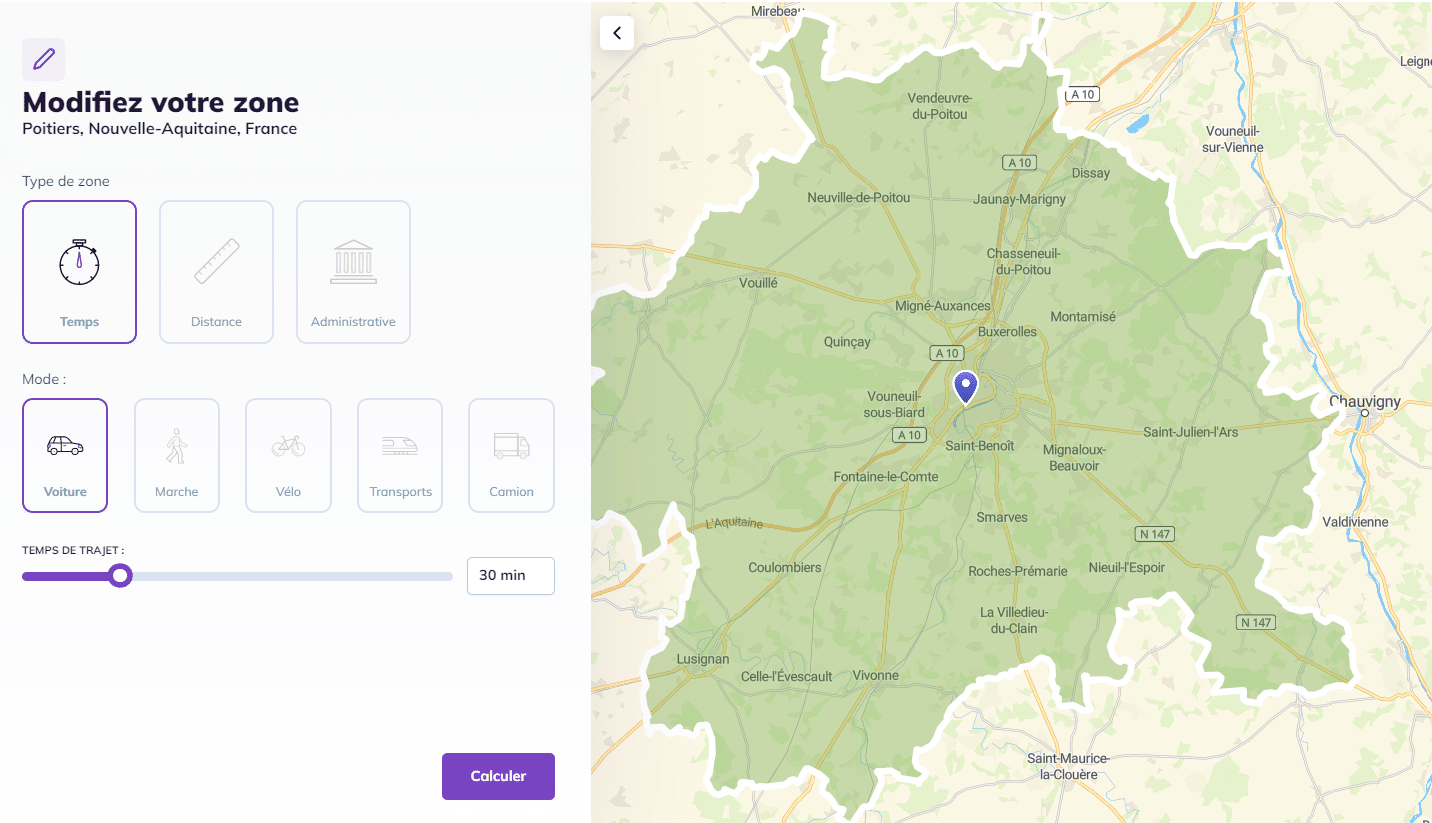Image resolution: width=1432 pixels, height=823 pixels.
Task: Click the Lusignan label on the map
Action: [703, 659]
